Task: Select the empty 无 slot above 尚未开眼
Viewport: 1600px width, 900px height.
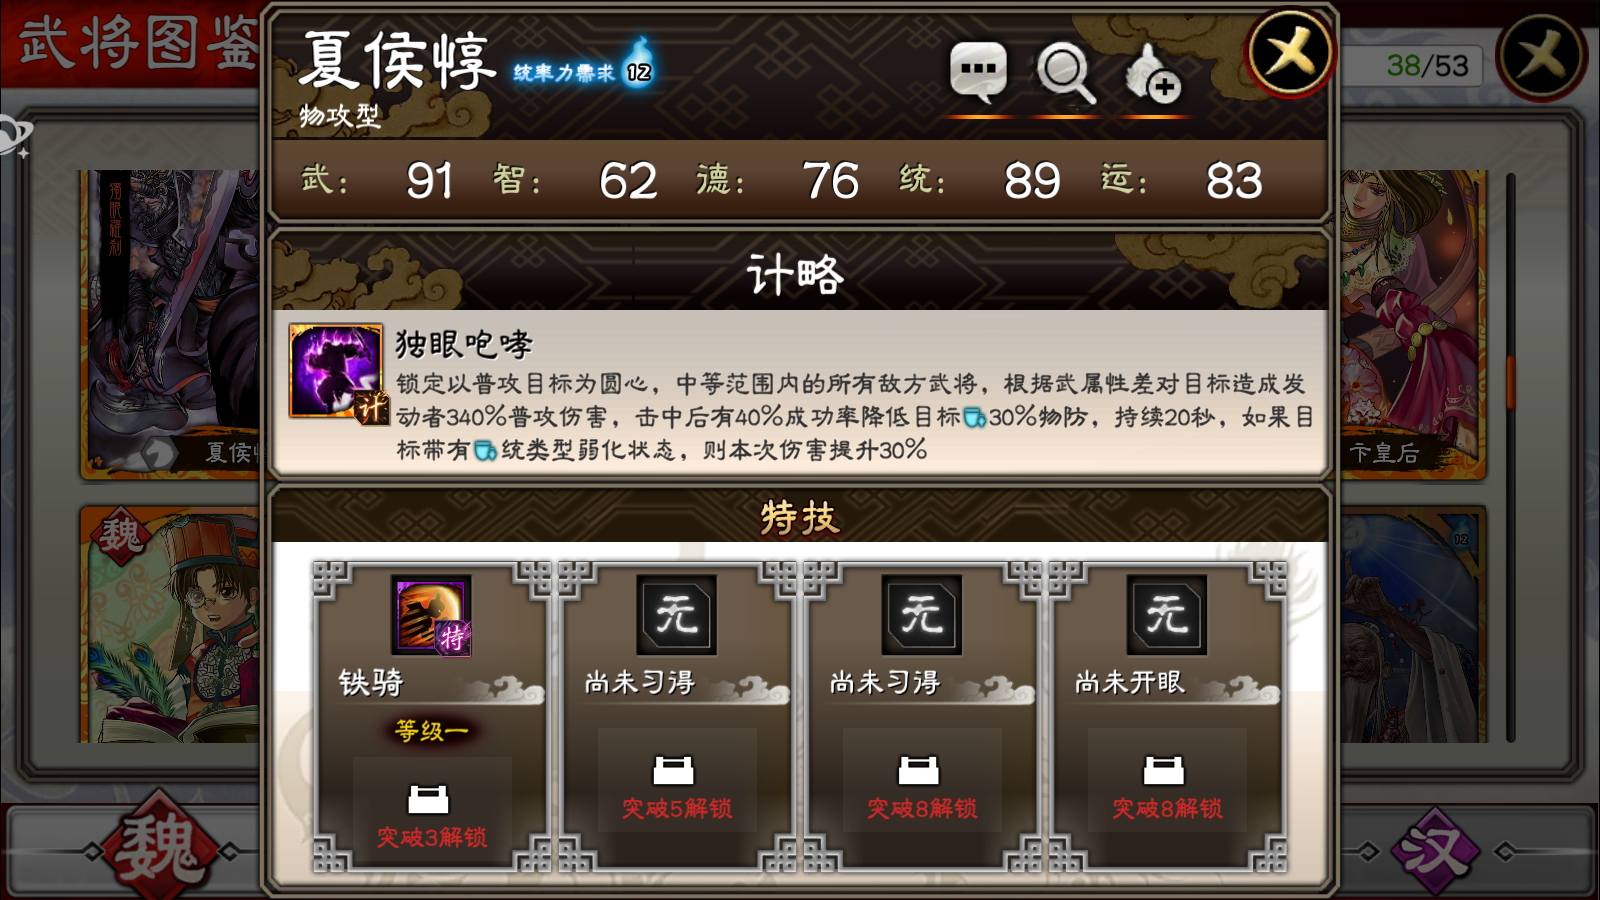Action: tap(1166, 615)
